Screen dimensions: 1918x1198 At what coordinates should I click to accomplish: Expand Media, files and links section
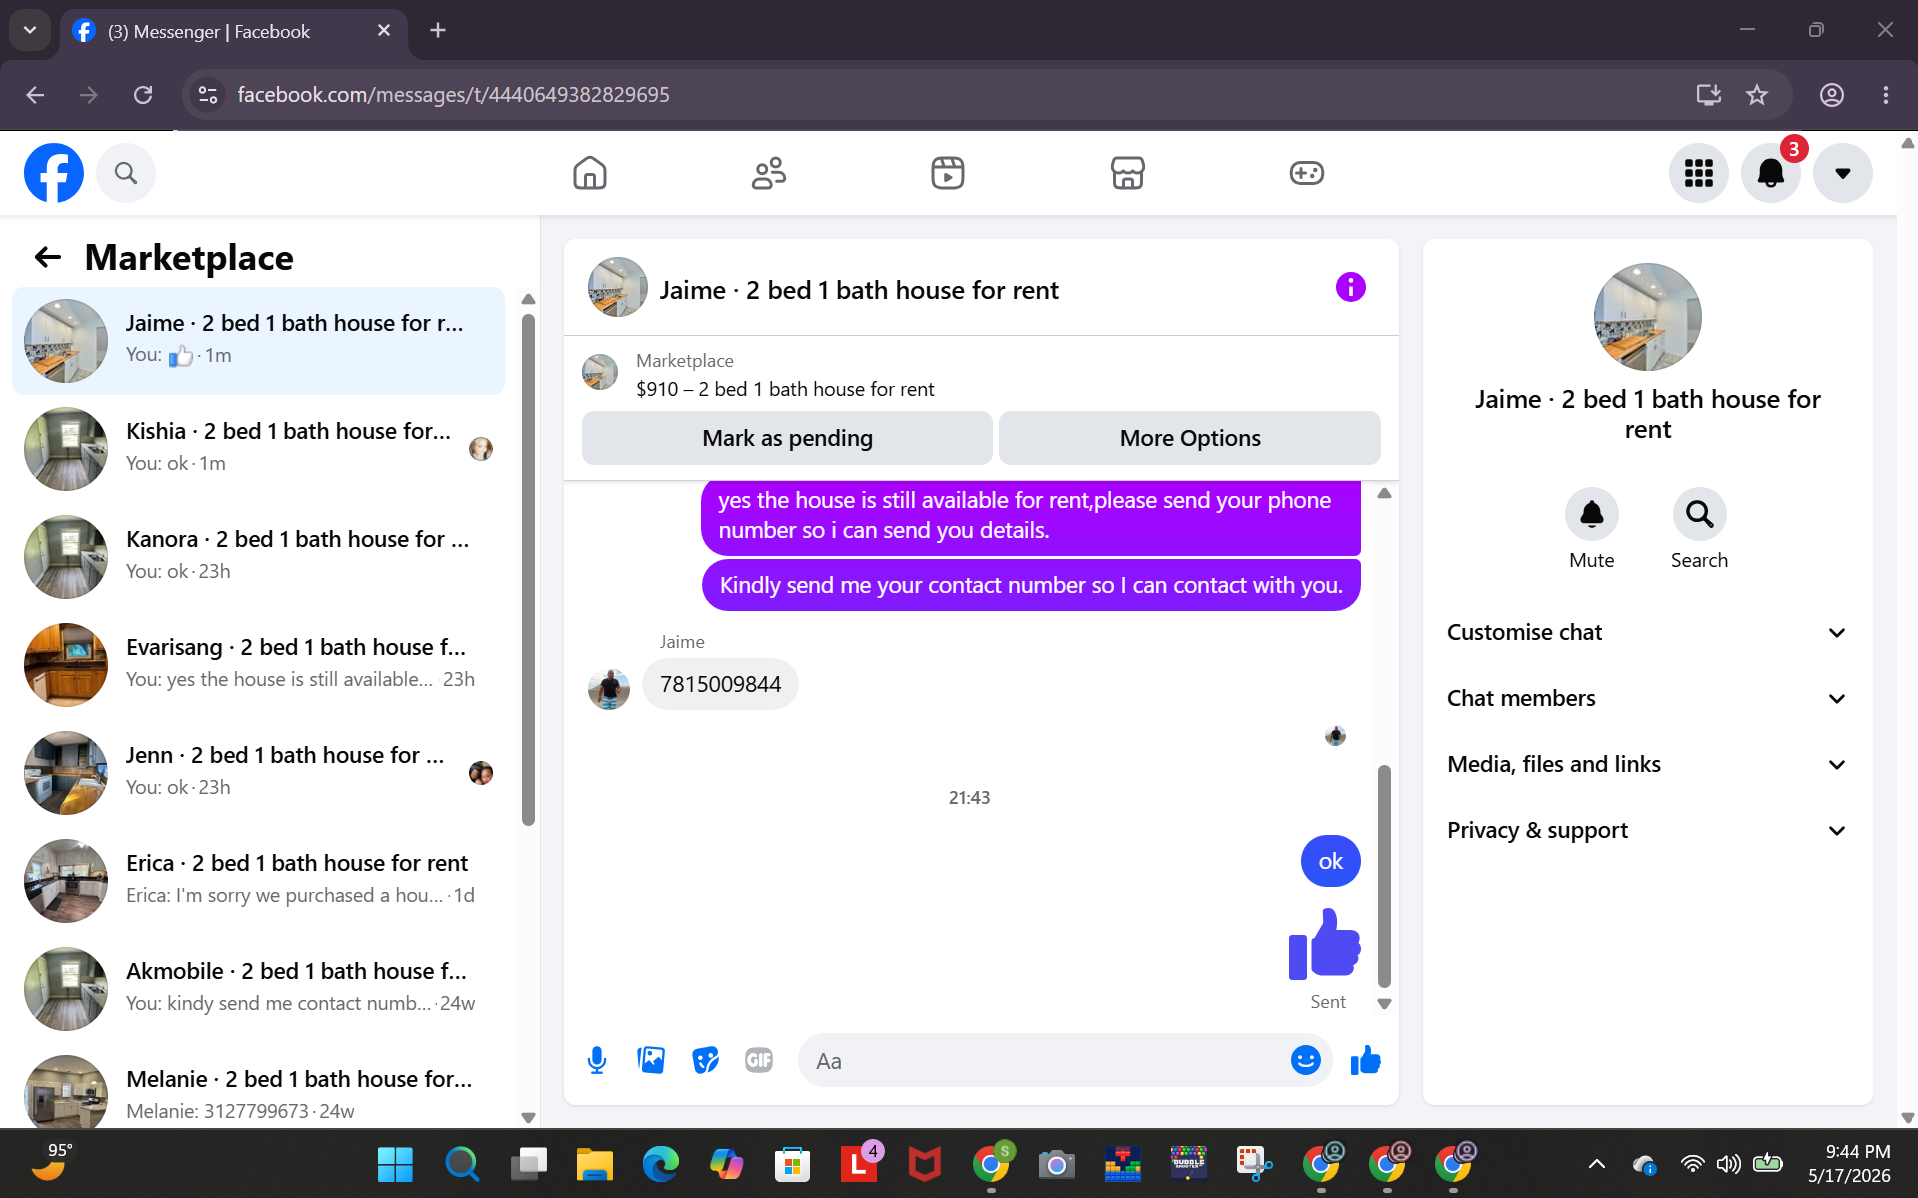pyautogui.click(x=1647, y=764)
